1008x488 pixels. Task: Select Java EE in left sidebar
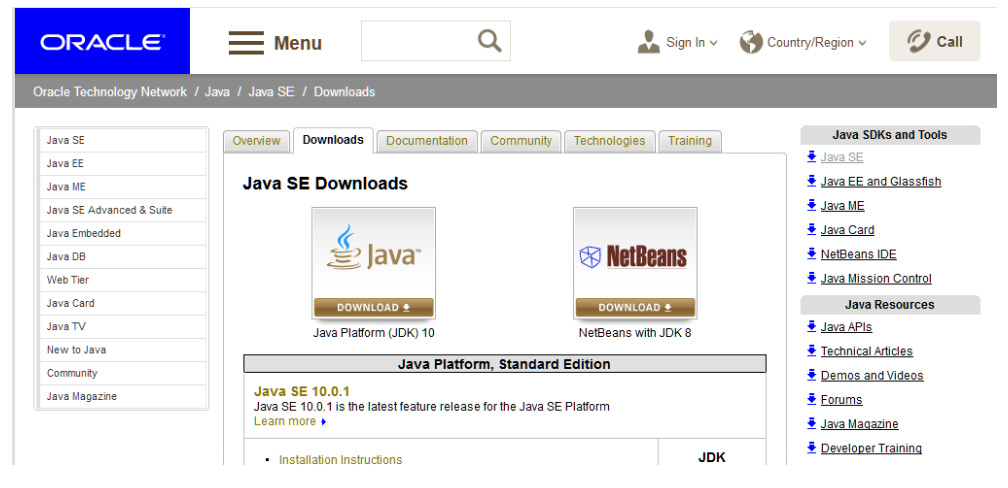coord(123,163)
